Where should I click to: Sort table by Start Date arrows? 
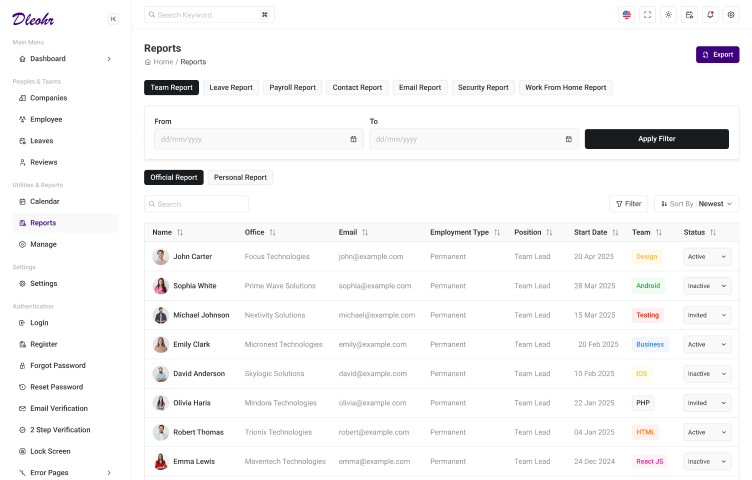615,232
